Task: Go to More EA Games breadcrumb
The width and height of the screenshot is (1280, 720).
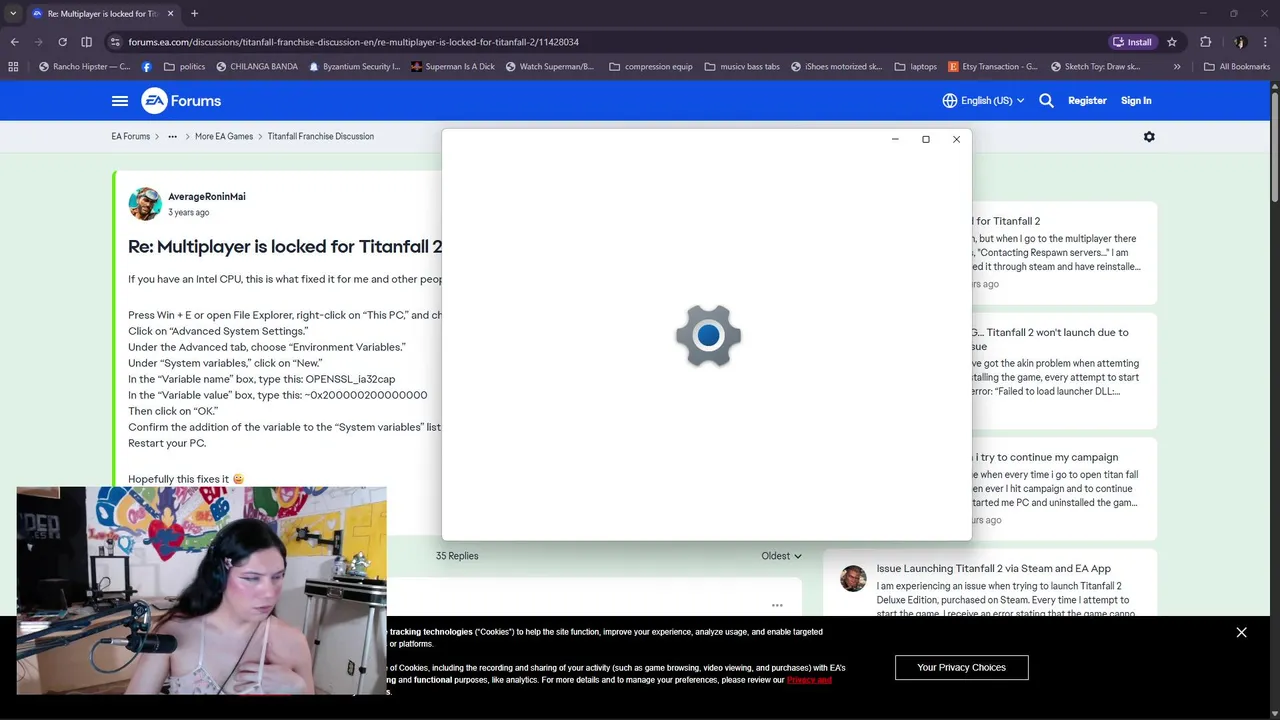Action: coord(224,137)
